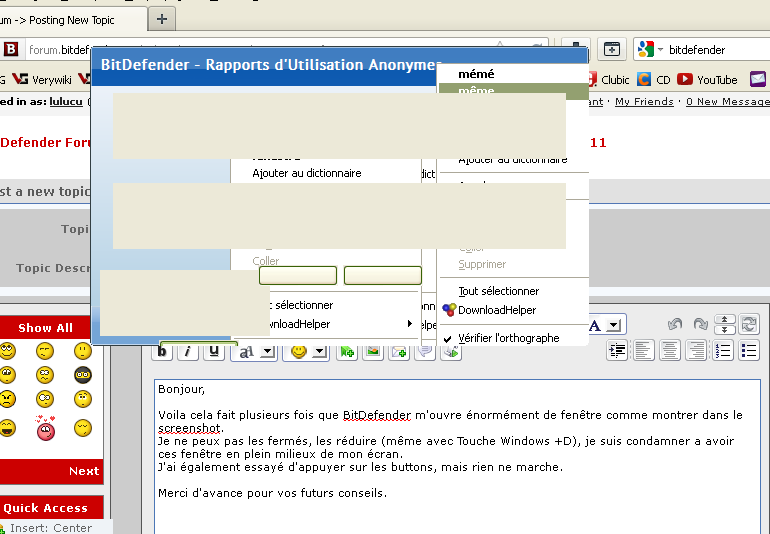Click the Insert: Center quick access item
This screenshot has height=534, width=770.
click(x=51, y=528)
